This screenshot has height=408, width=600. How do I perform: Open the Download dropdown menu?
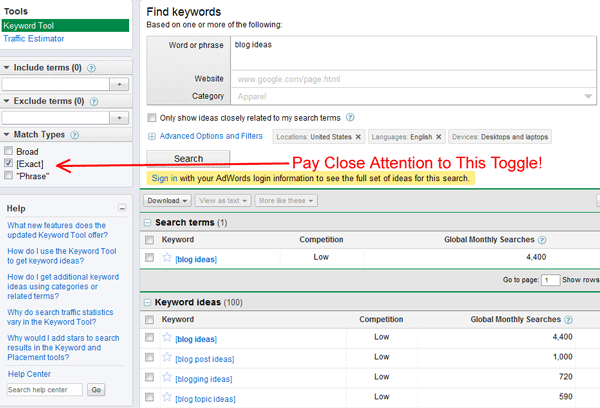pos(169,201)
